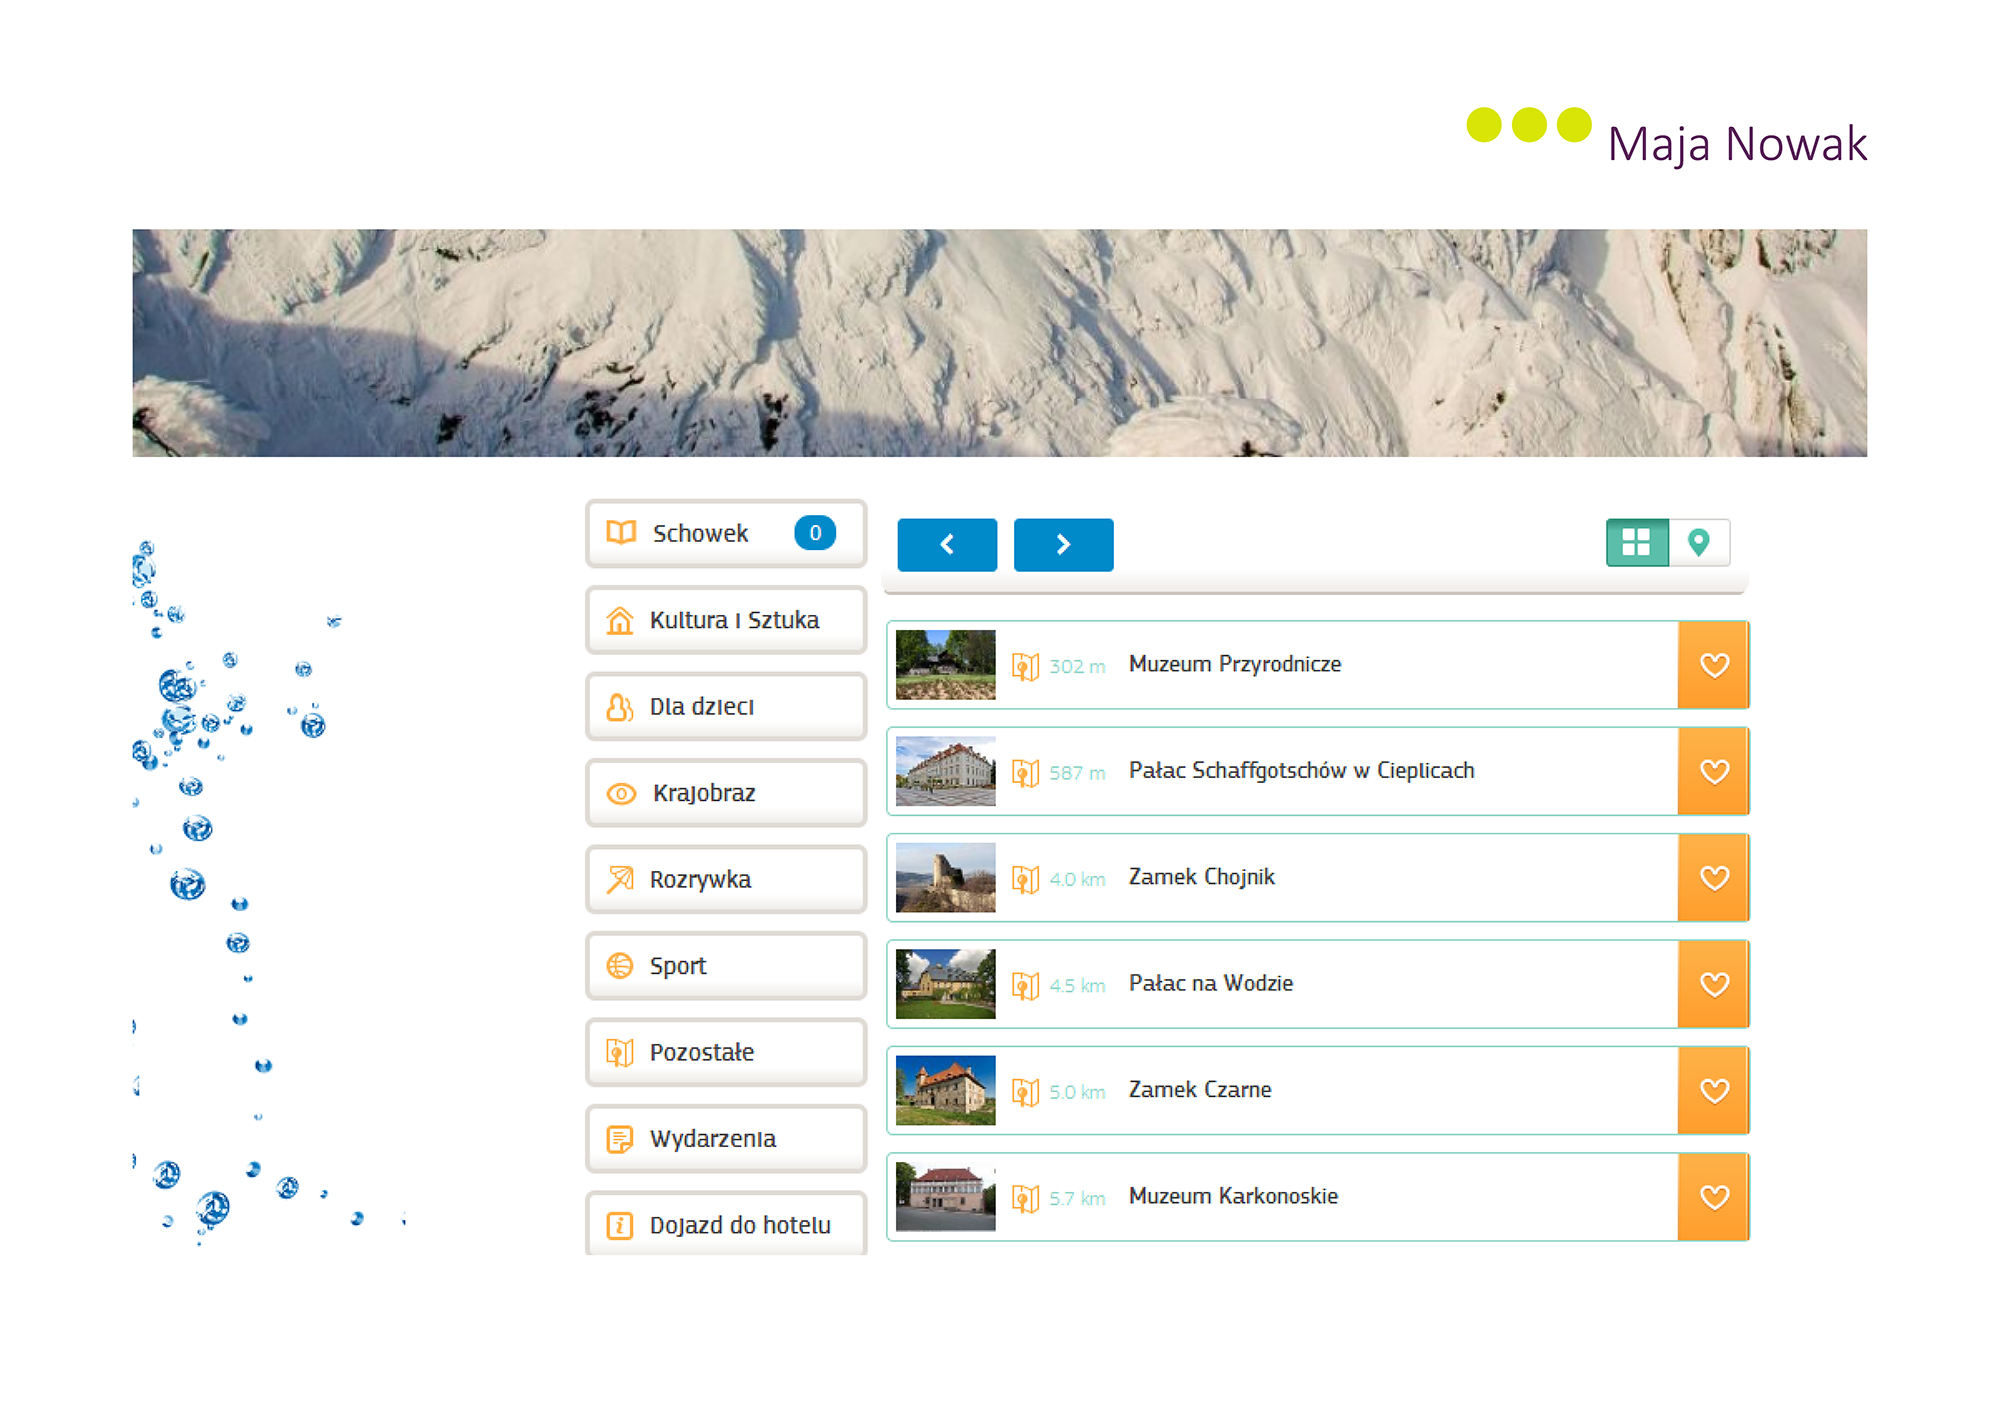
Task: Click the Maja Nowak logo
Action: click(1666, 138)
